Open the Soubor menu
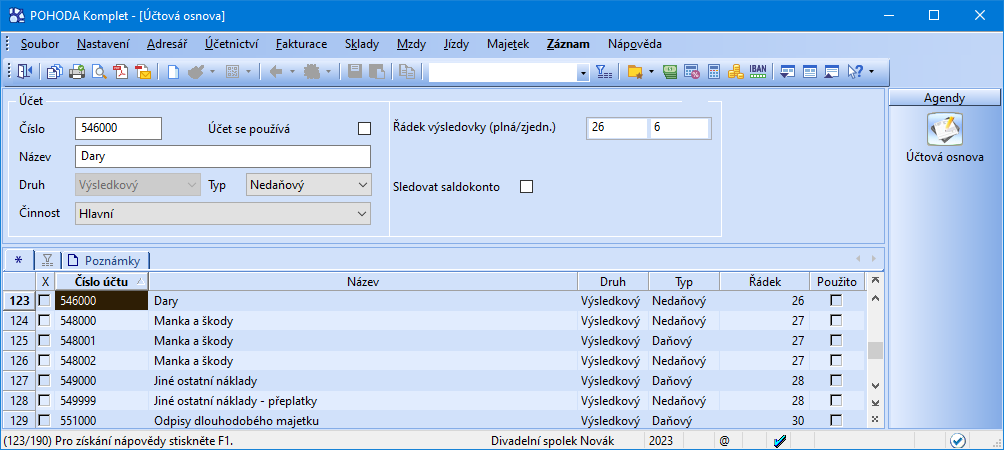1004x450 pixels. click(40, 44)
